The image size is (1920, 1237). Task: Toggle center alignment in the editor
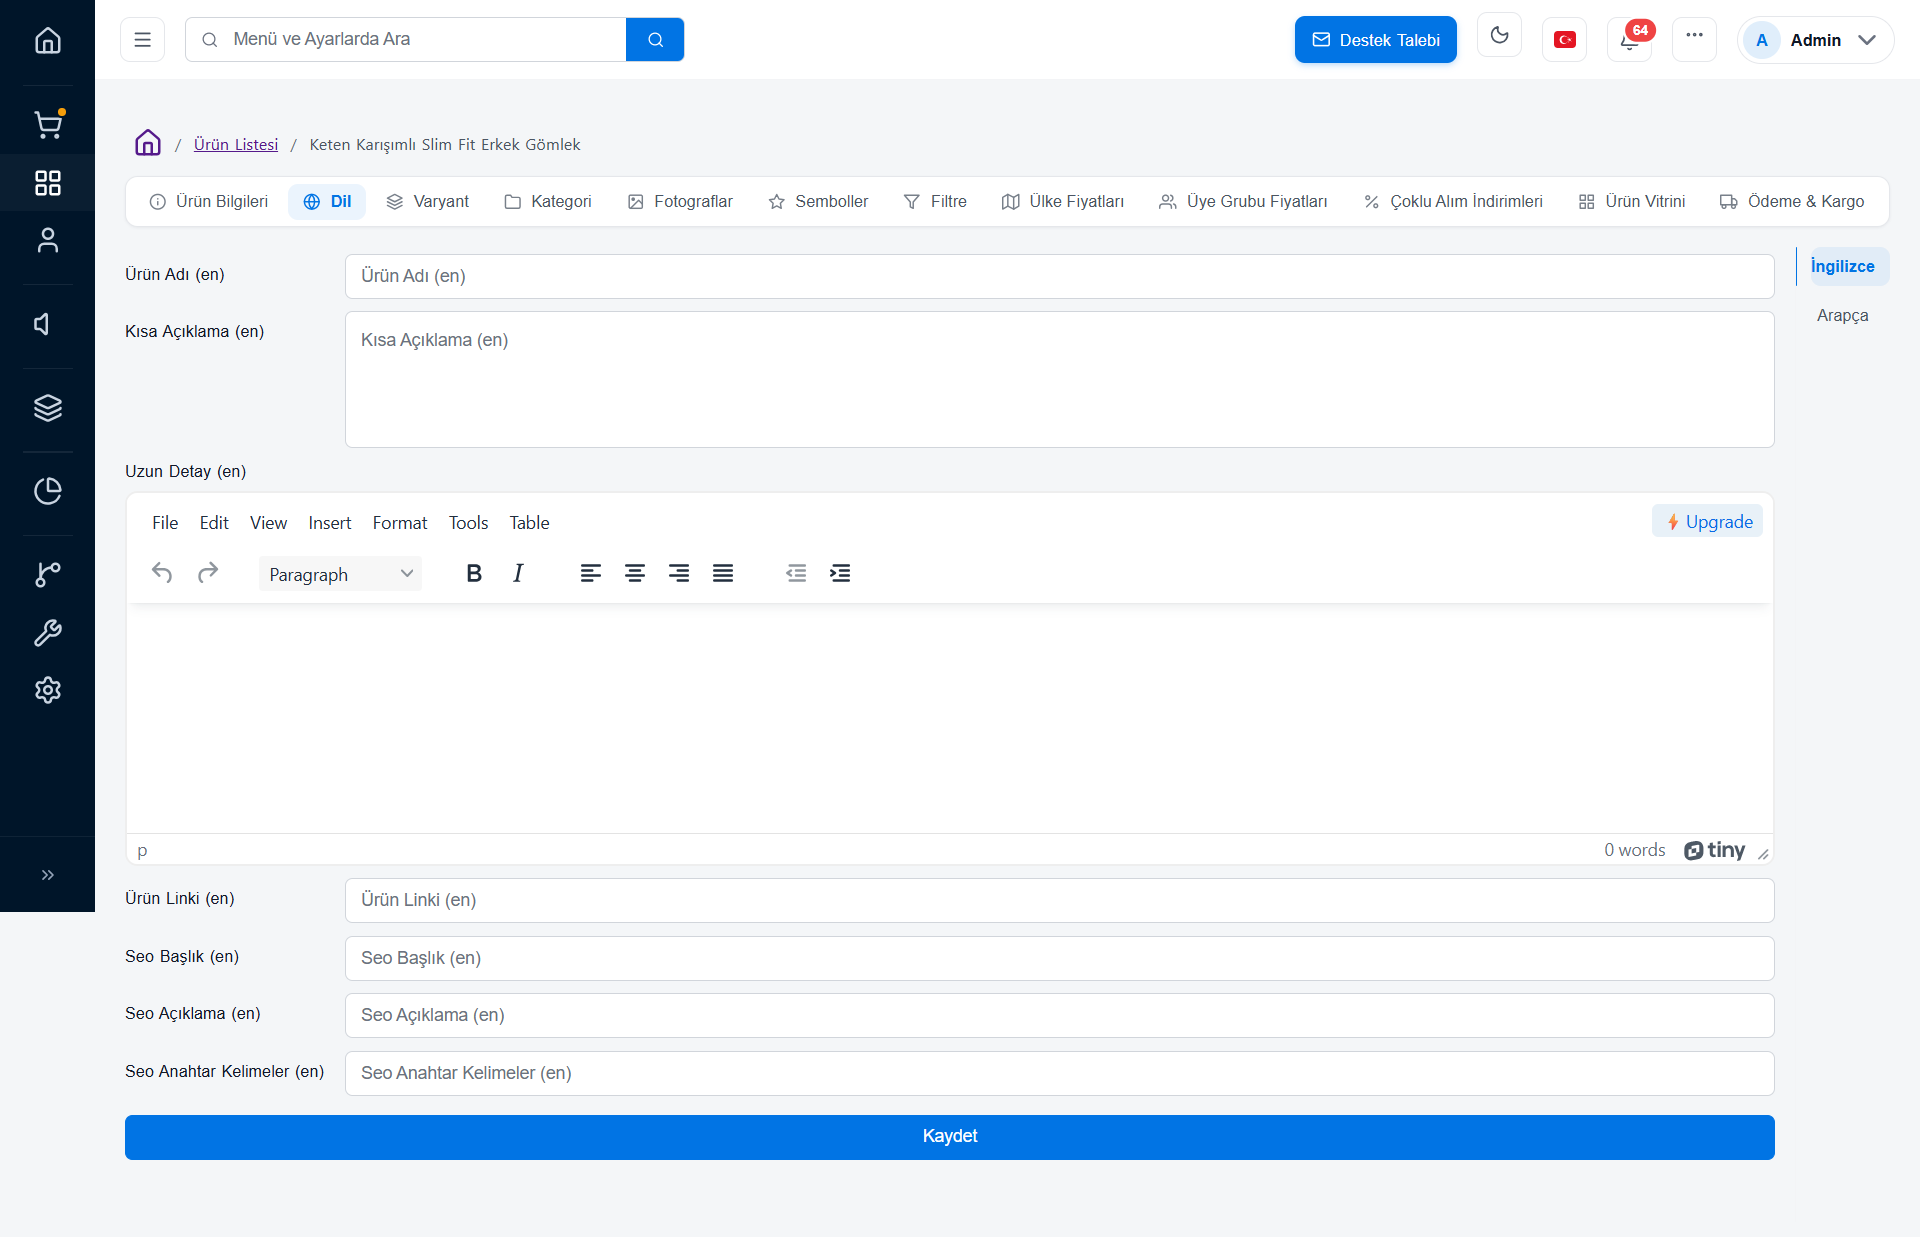coord(635,573)
